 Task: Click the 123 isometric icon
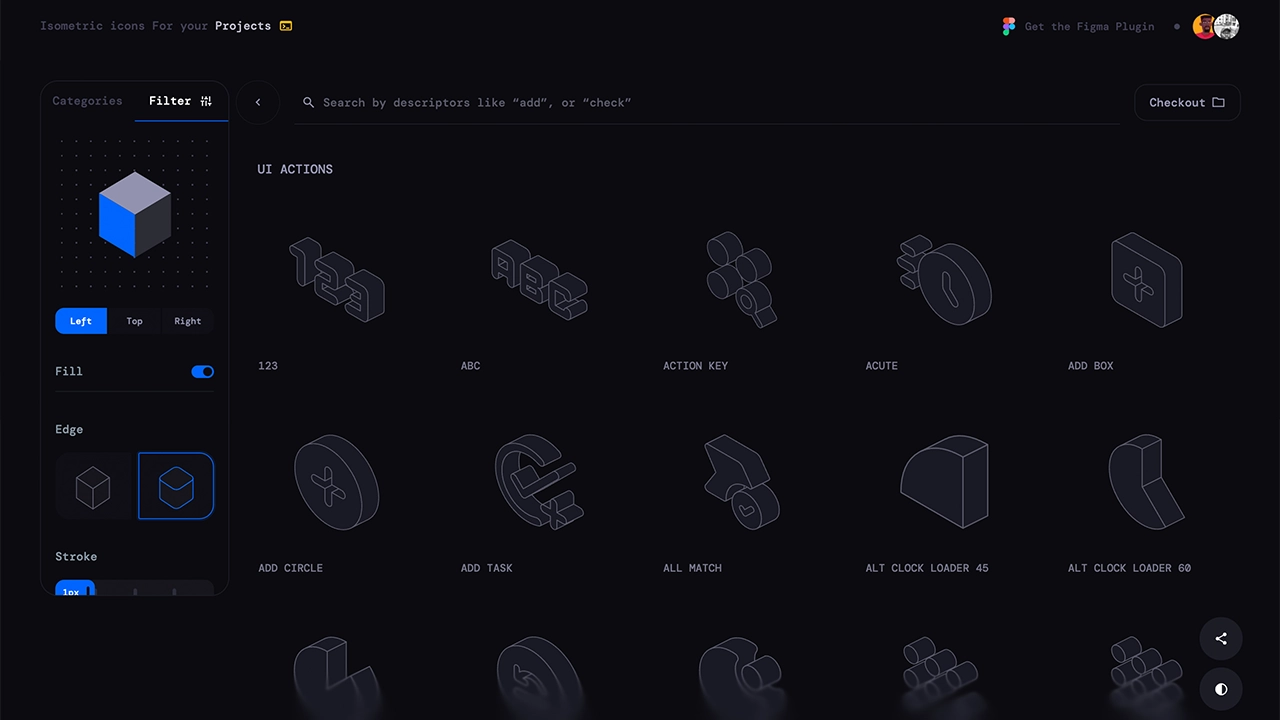[x=337, y=279]
